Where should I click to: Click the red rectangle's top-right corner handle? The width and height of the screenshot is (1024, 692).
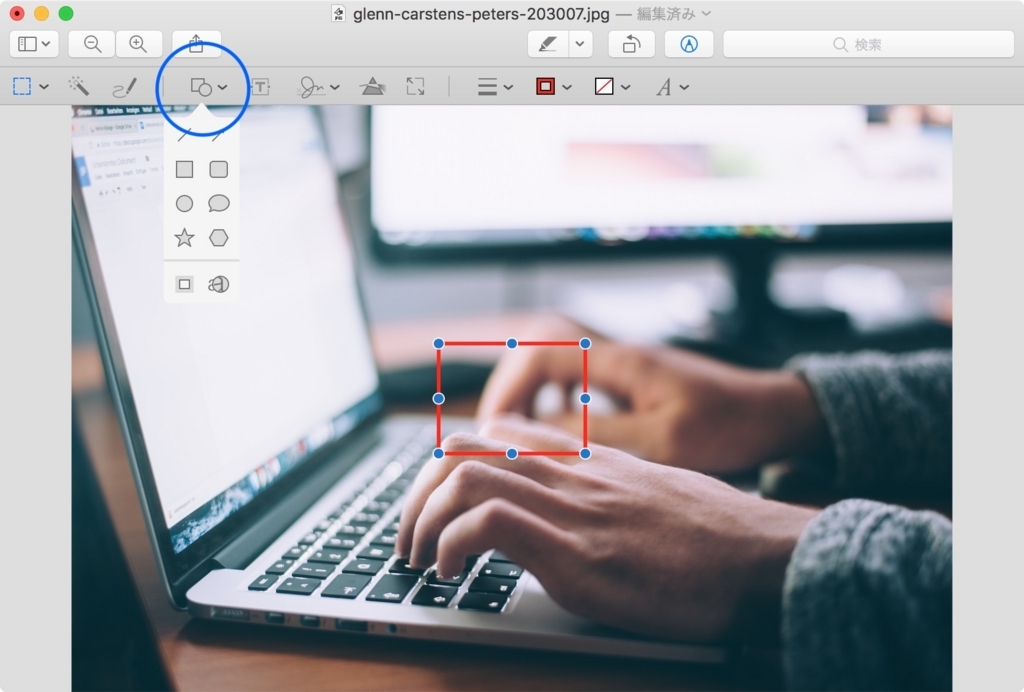585,343
